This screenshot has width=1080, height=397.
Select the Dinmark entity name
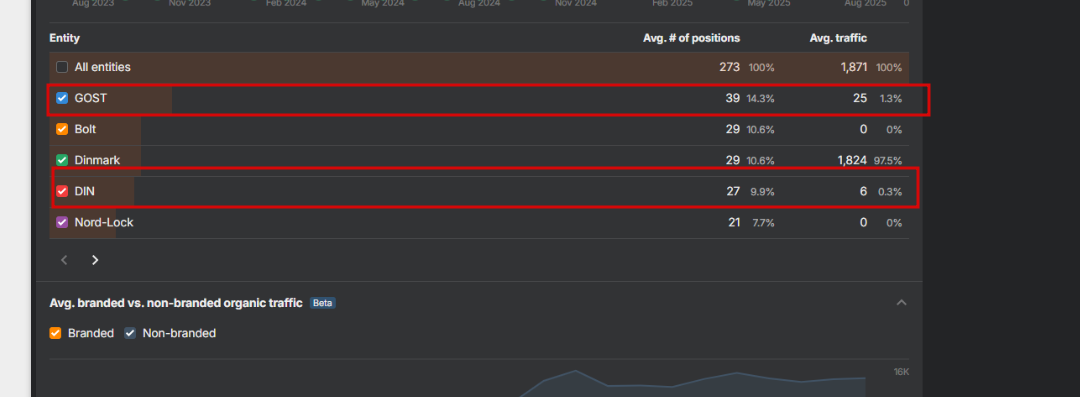coord(97,161)
